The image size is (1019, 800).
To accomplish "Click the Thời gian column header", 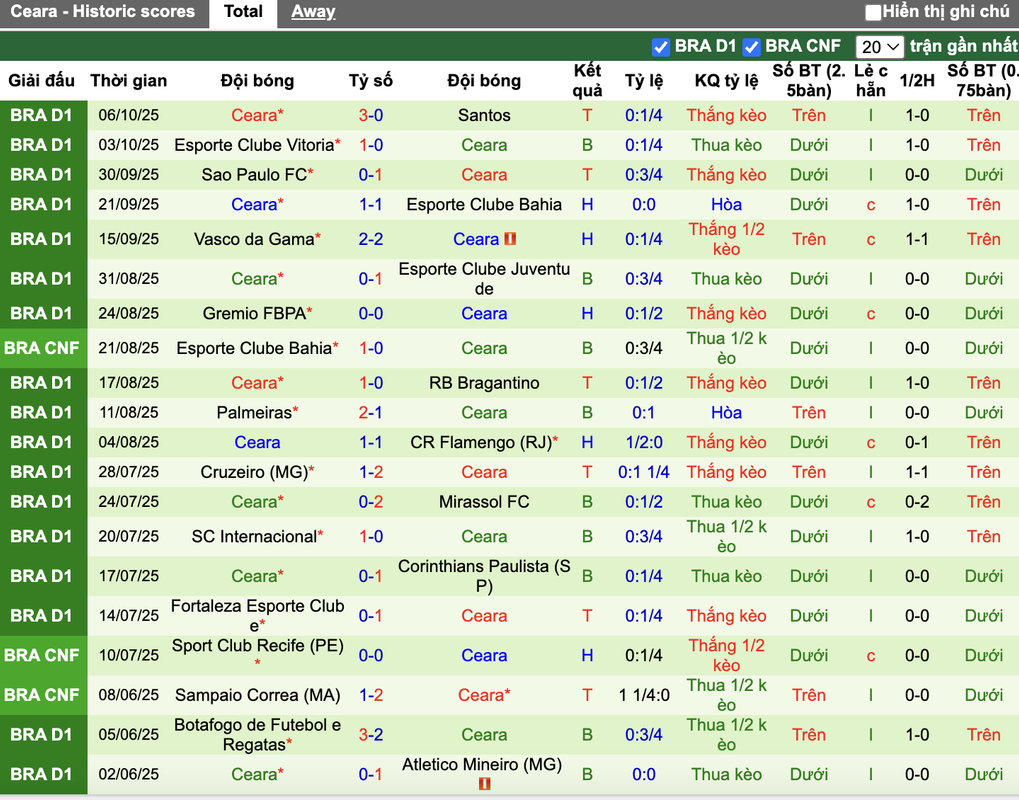I will (129, 81).
